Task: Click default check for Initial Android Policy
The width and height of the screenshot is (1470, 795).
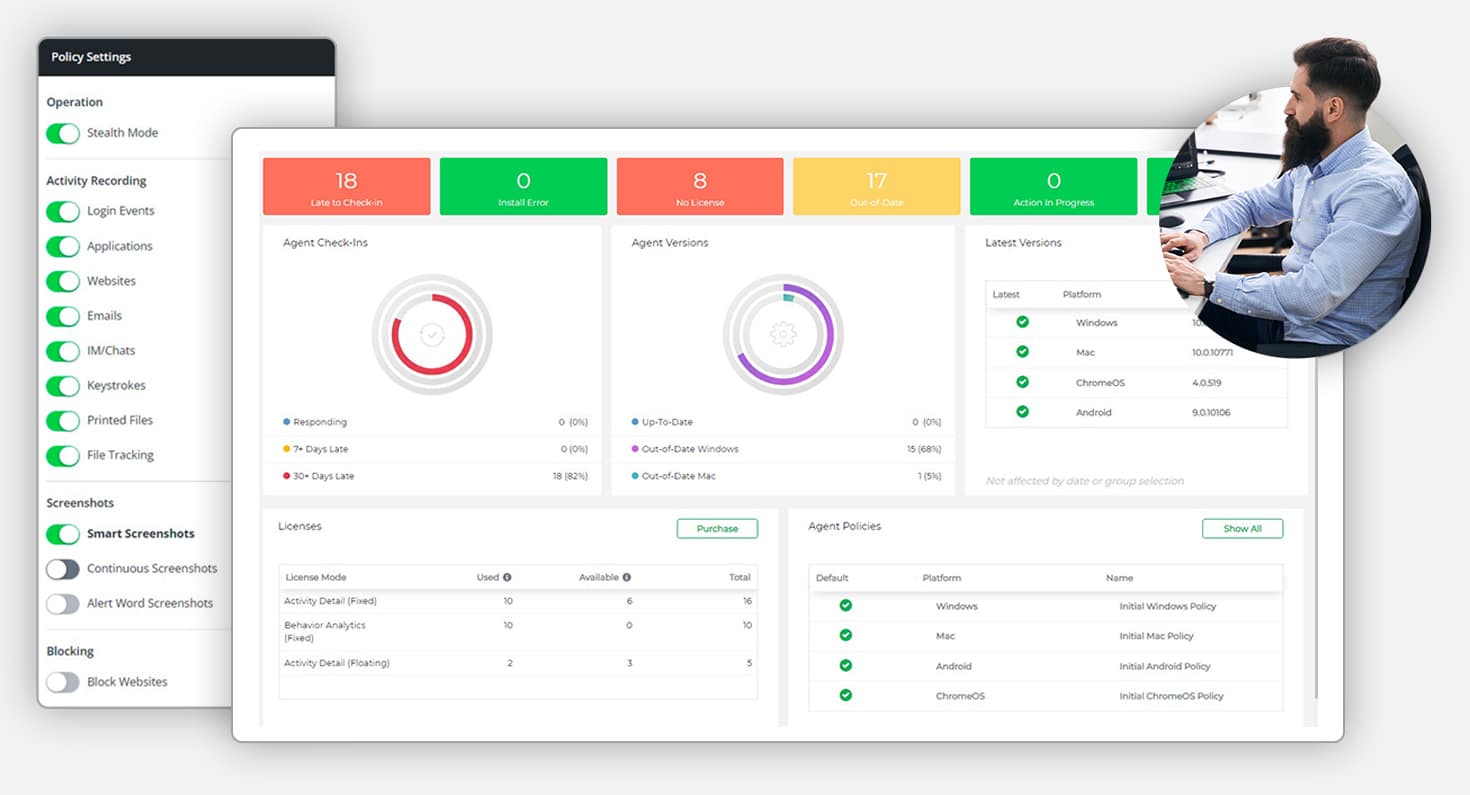Action: point(845,665)
